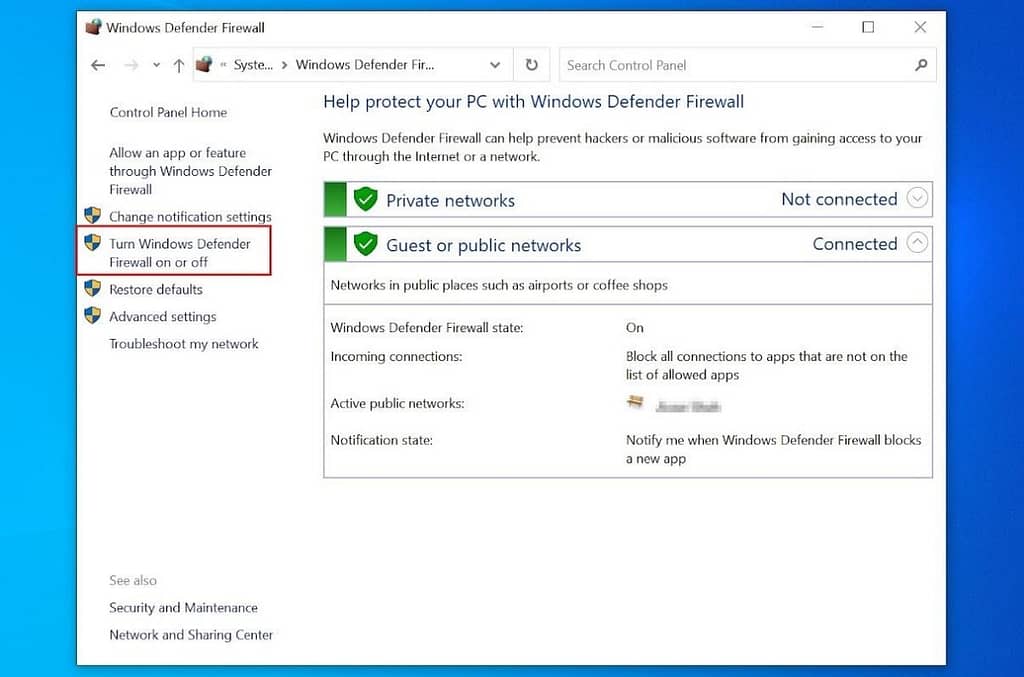Click the shield icon beside Restore defaults

[x=93, y=288]
